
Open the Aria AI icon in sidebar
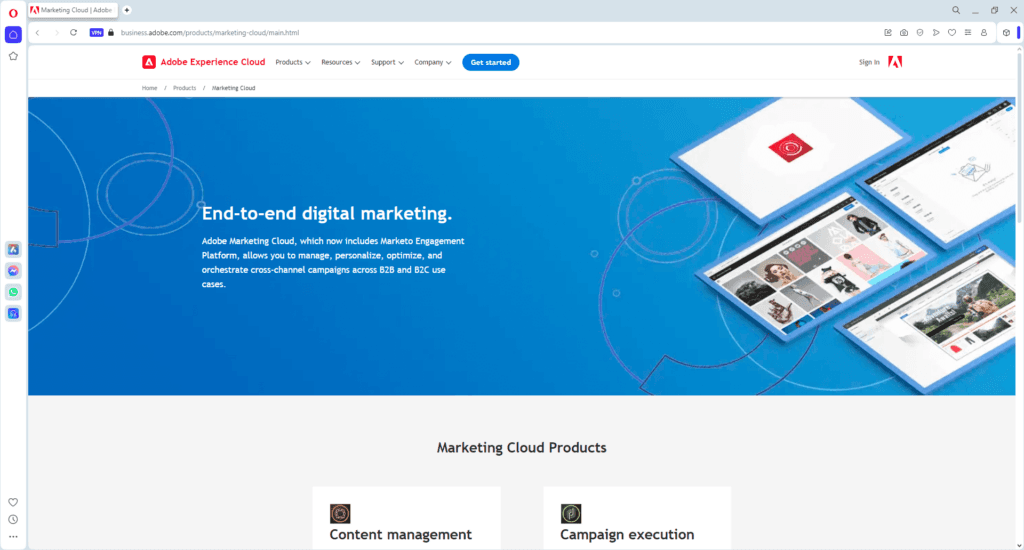[13, 250]
